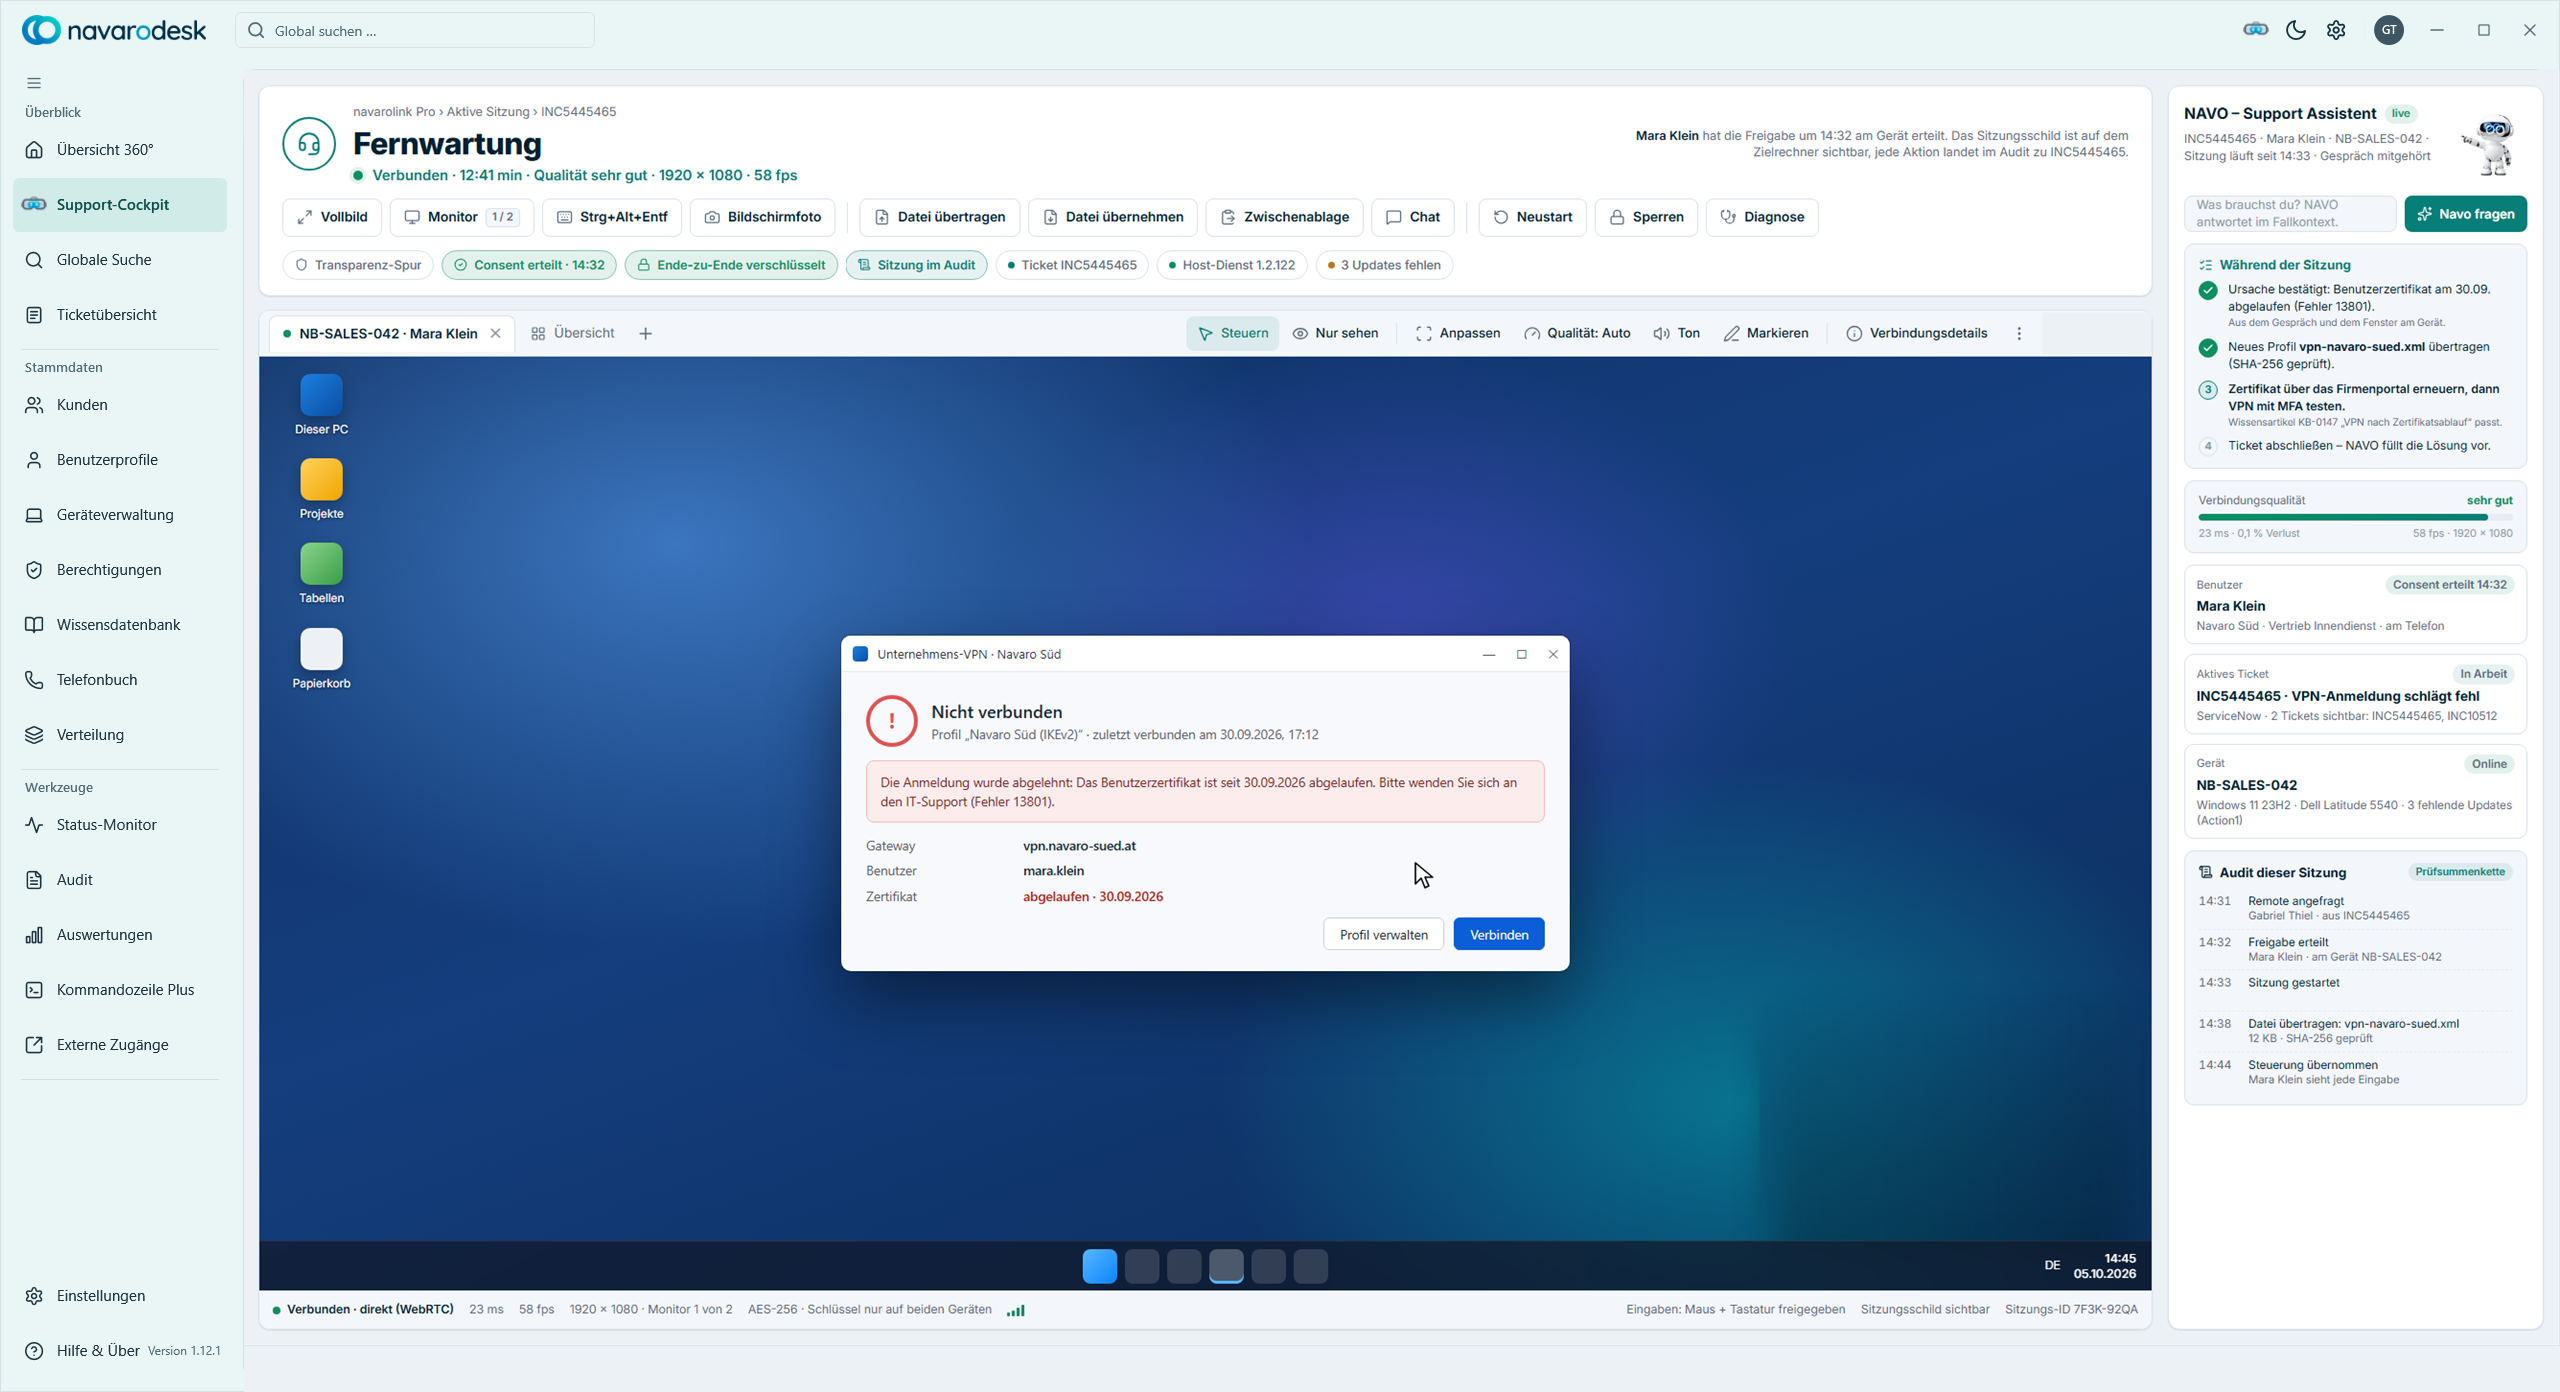Screen dimensions: 2560x1392
Task: Open settings gear in top bar
Action: (2336, 30)
